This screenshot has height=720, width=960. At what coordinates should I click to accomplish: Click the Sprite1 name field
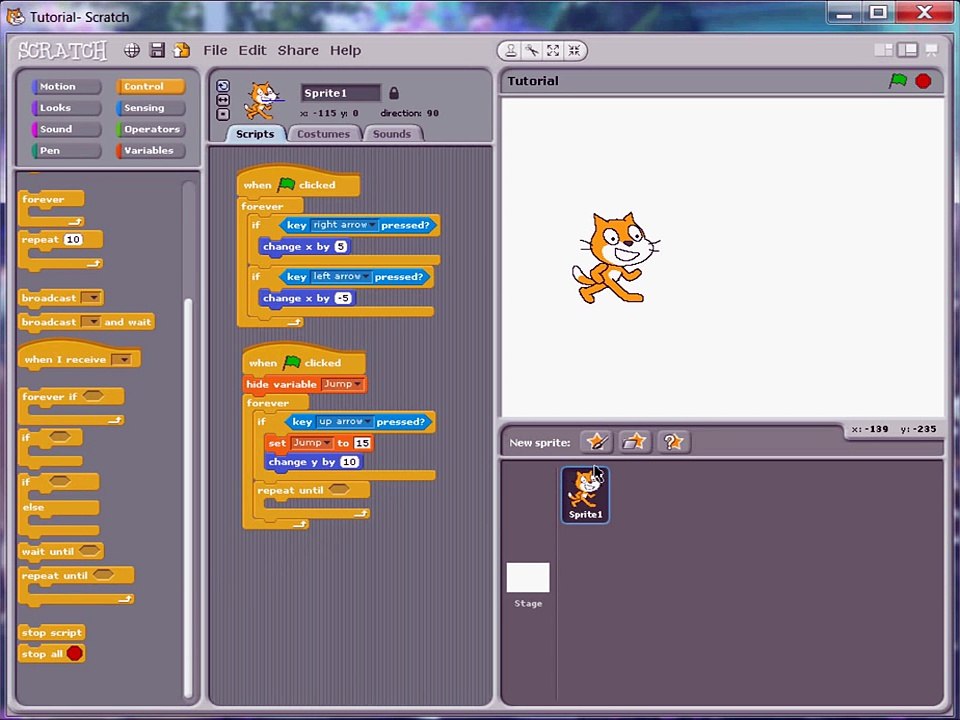[x=341, y=93]
